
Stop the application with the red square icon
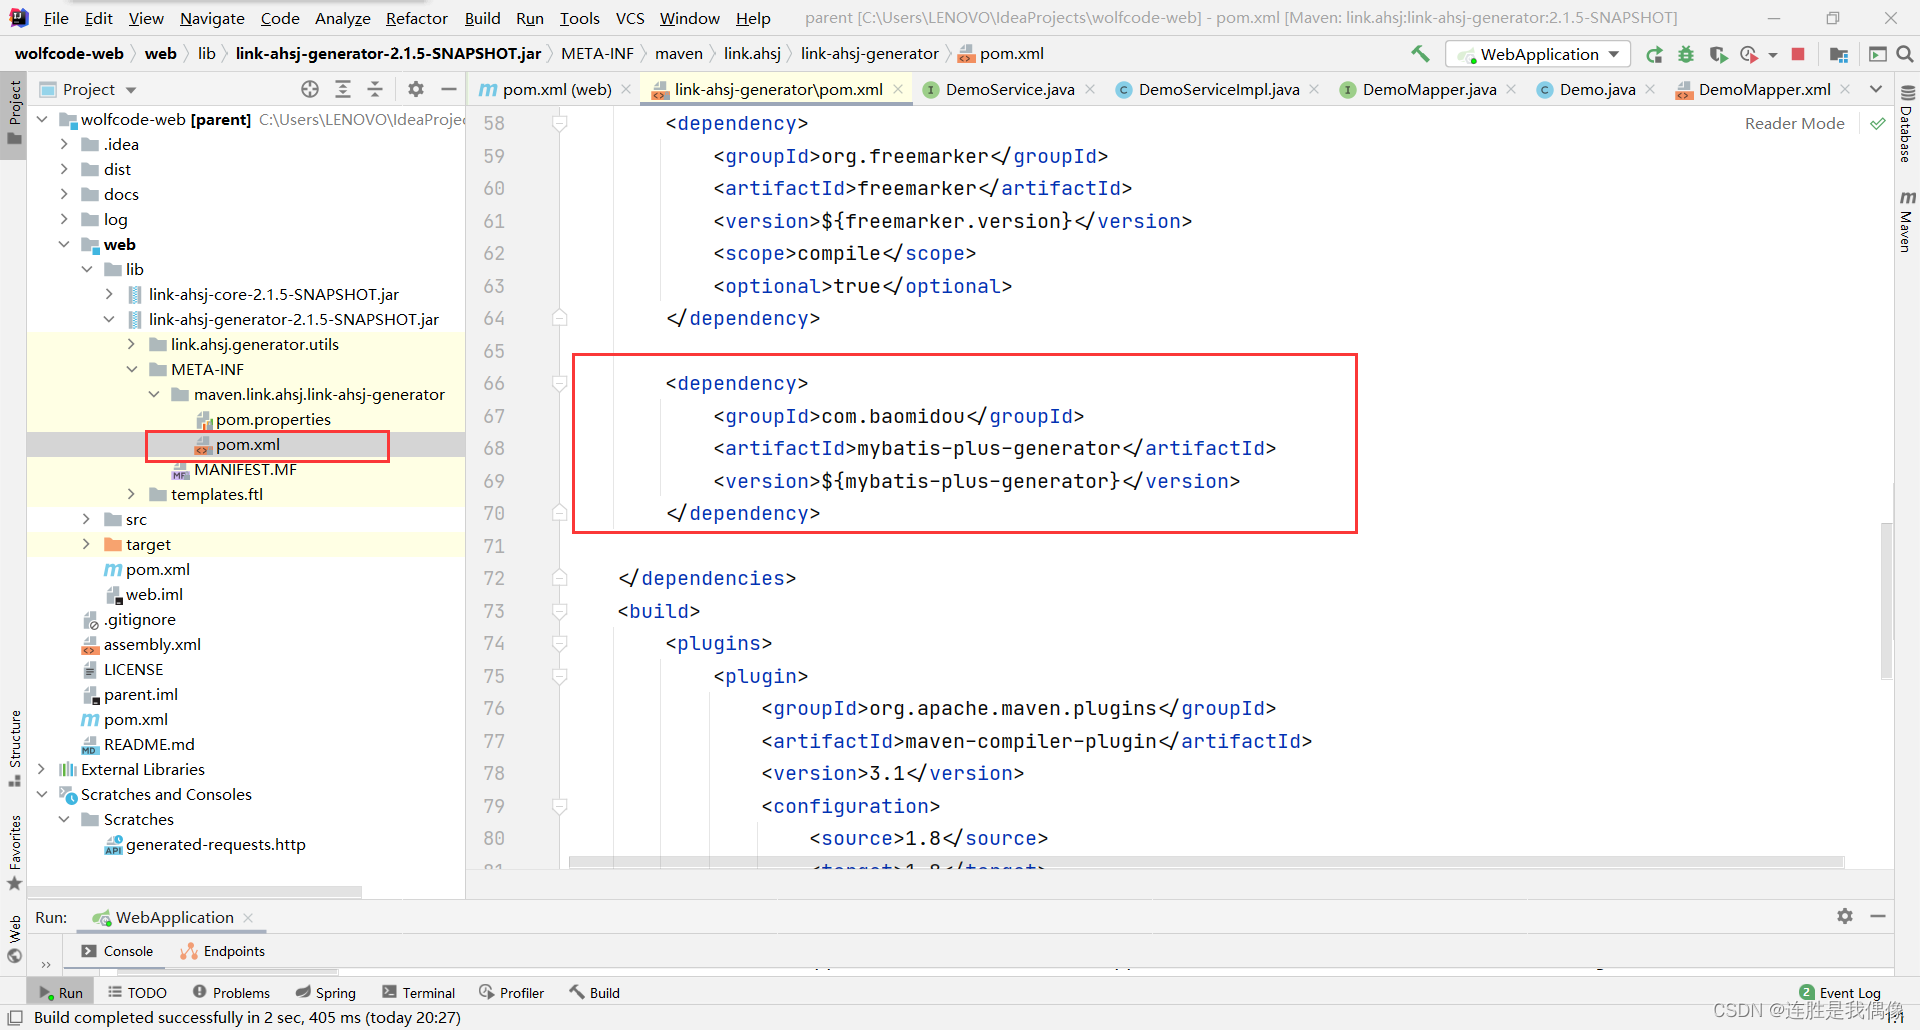tap(1797, 54)
